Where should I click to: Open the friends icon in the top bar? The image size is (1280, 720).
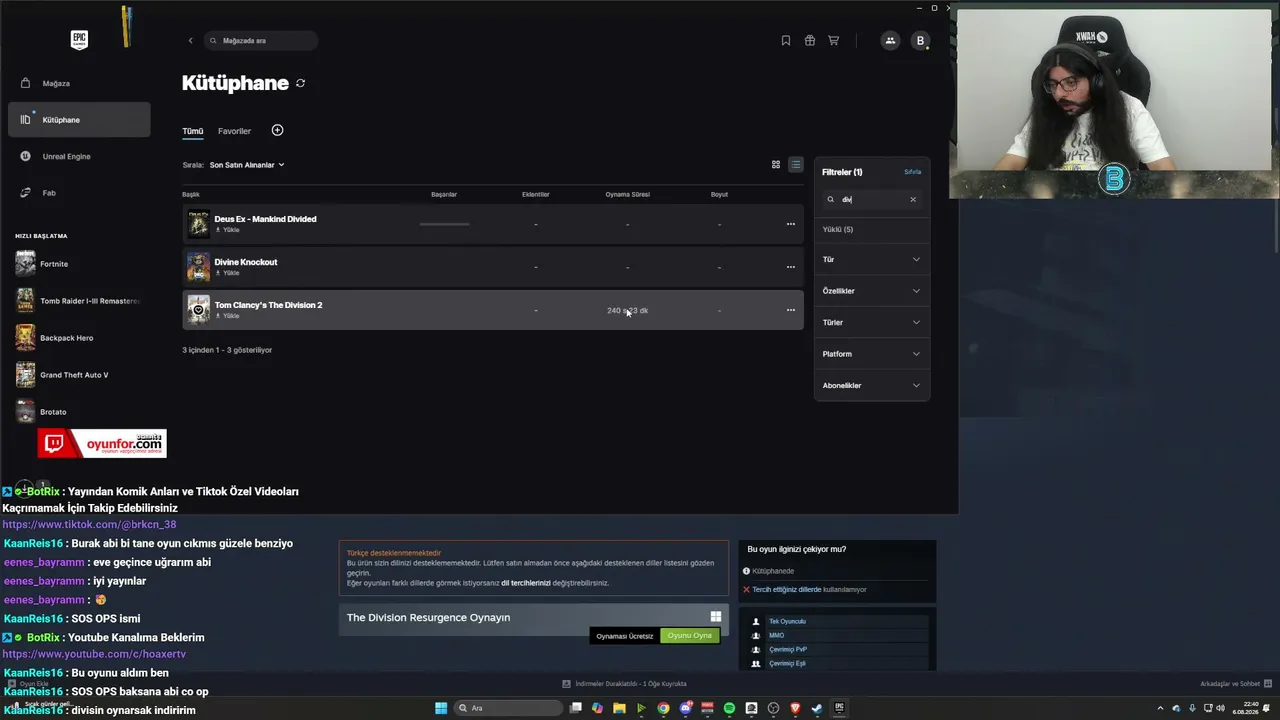point(890,41)
